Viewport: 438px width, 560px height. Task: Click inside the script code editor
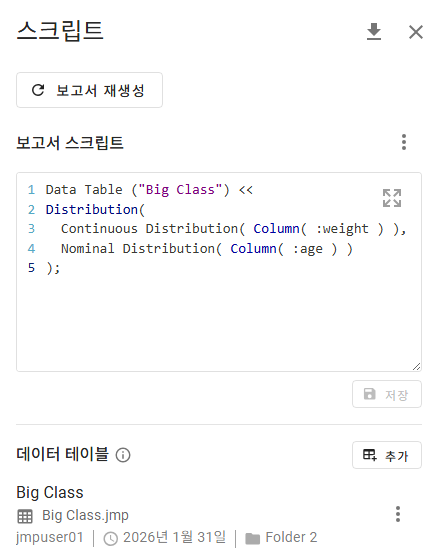point(219,272)
